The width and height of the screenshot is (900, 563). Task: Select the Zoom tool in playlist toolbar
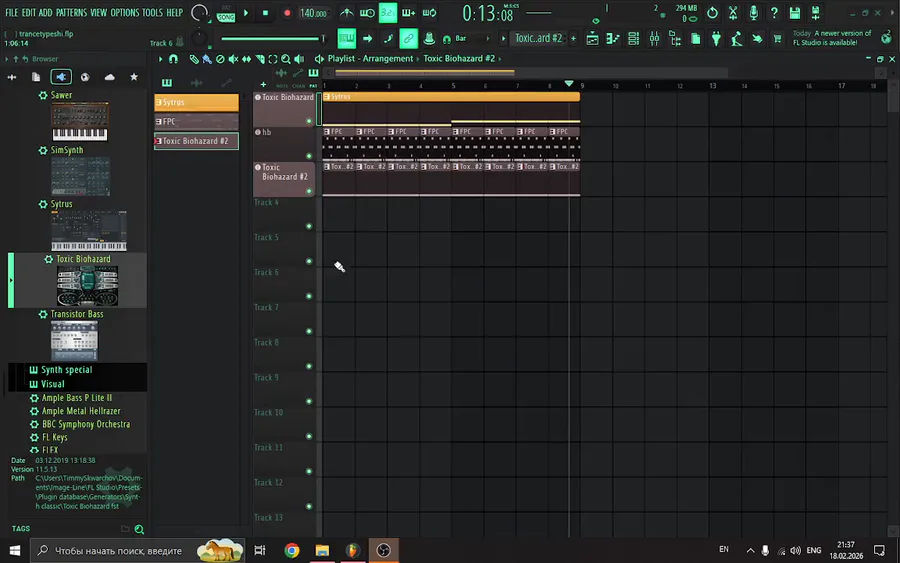point(286,59)
